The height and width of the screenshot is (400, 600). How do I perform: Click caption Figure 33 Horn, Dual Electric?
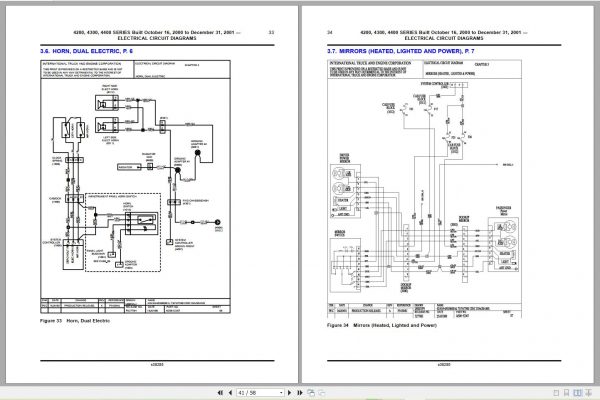[x=75, y=321]
